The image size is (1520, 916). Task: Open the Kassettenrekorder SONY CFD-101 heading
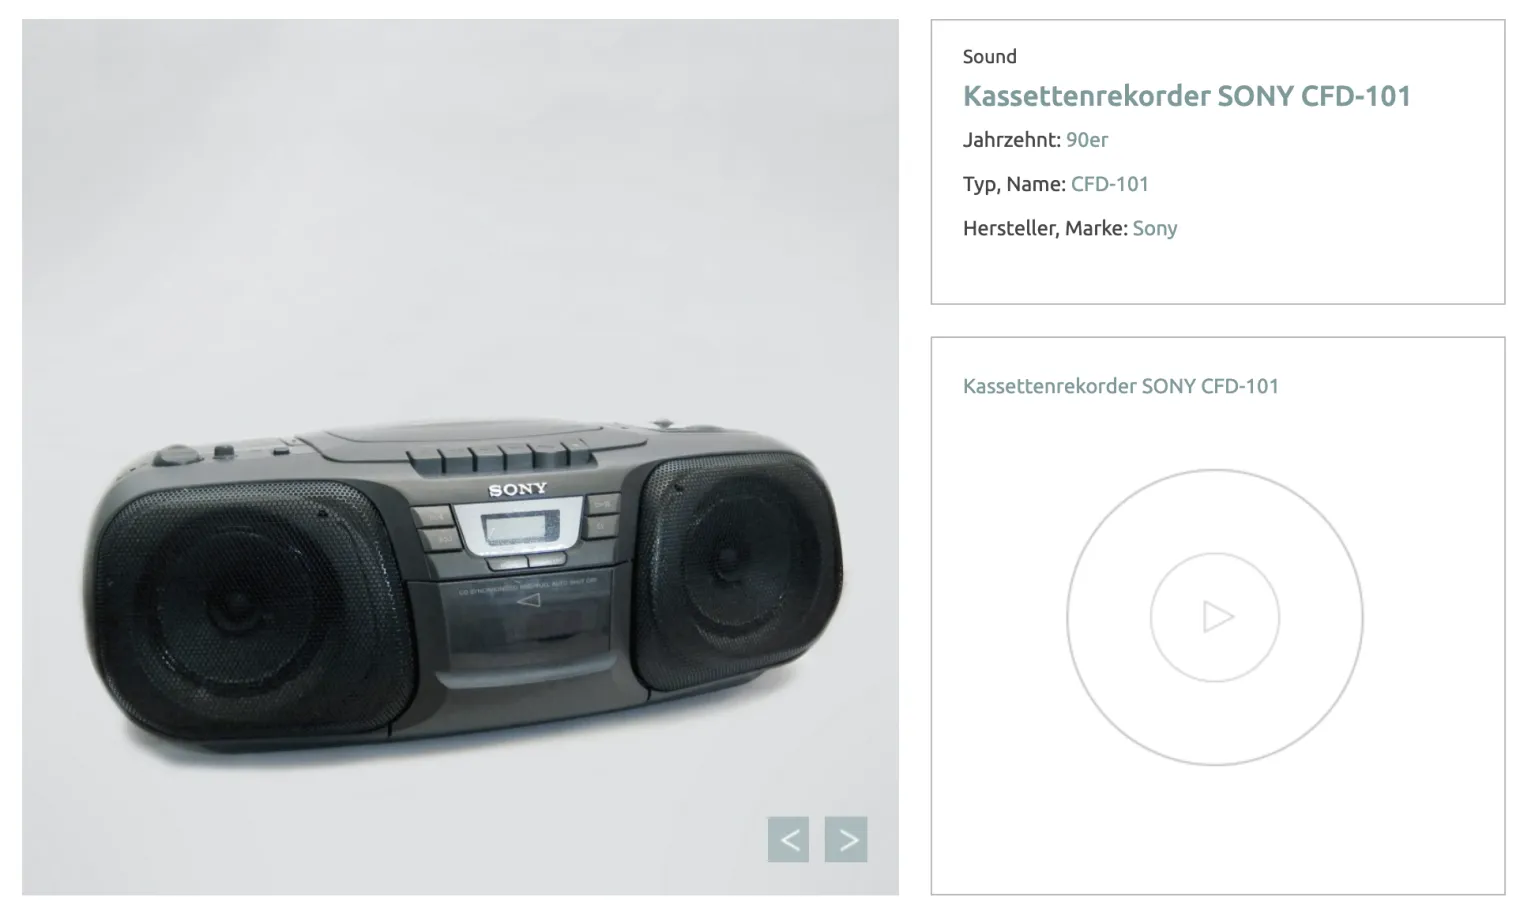coord(1187,96)
